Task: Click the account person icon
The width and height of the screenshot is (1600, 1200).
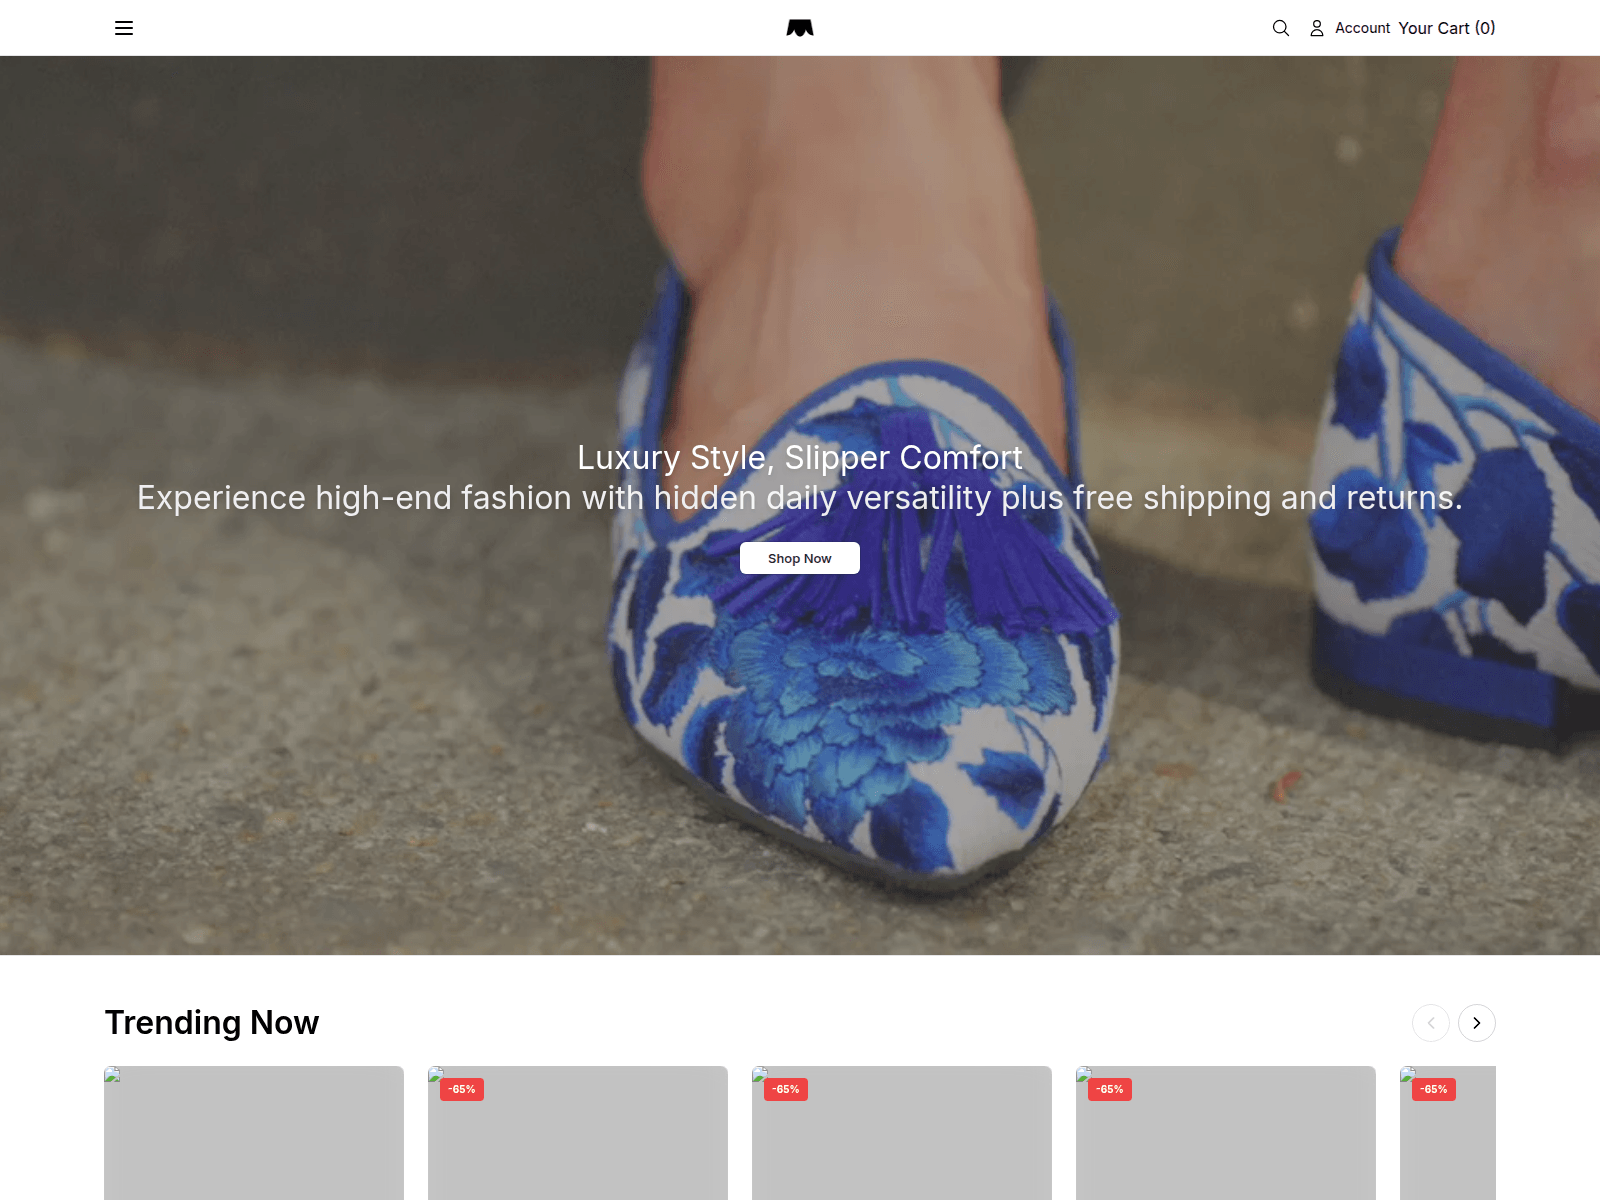Action: point(1317,28)
